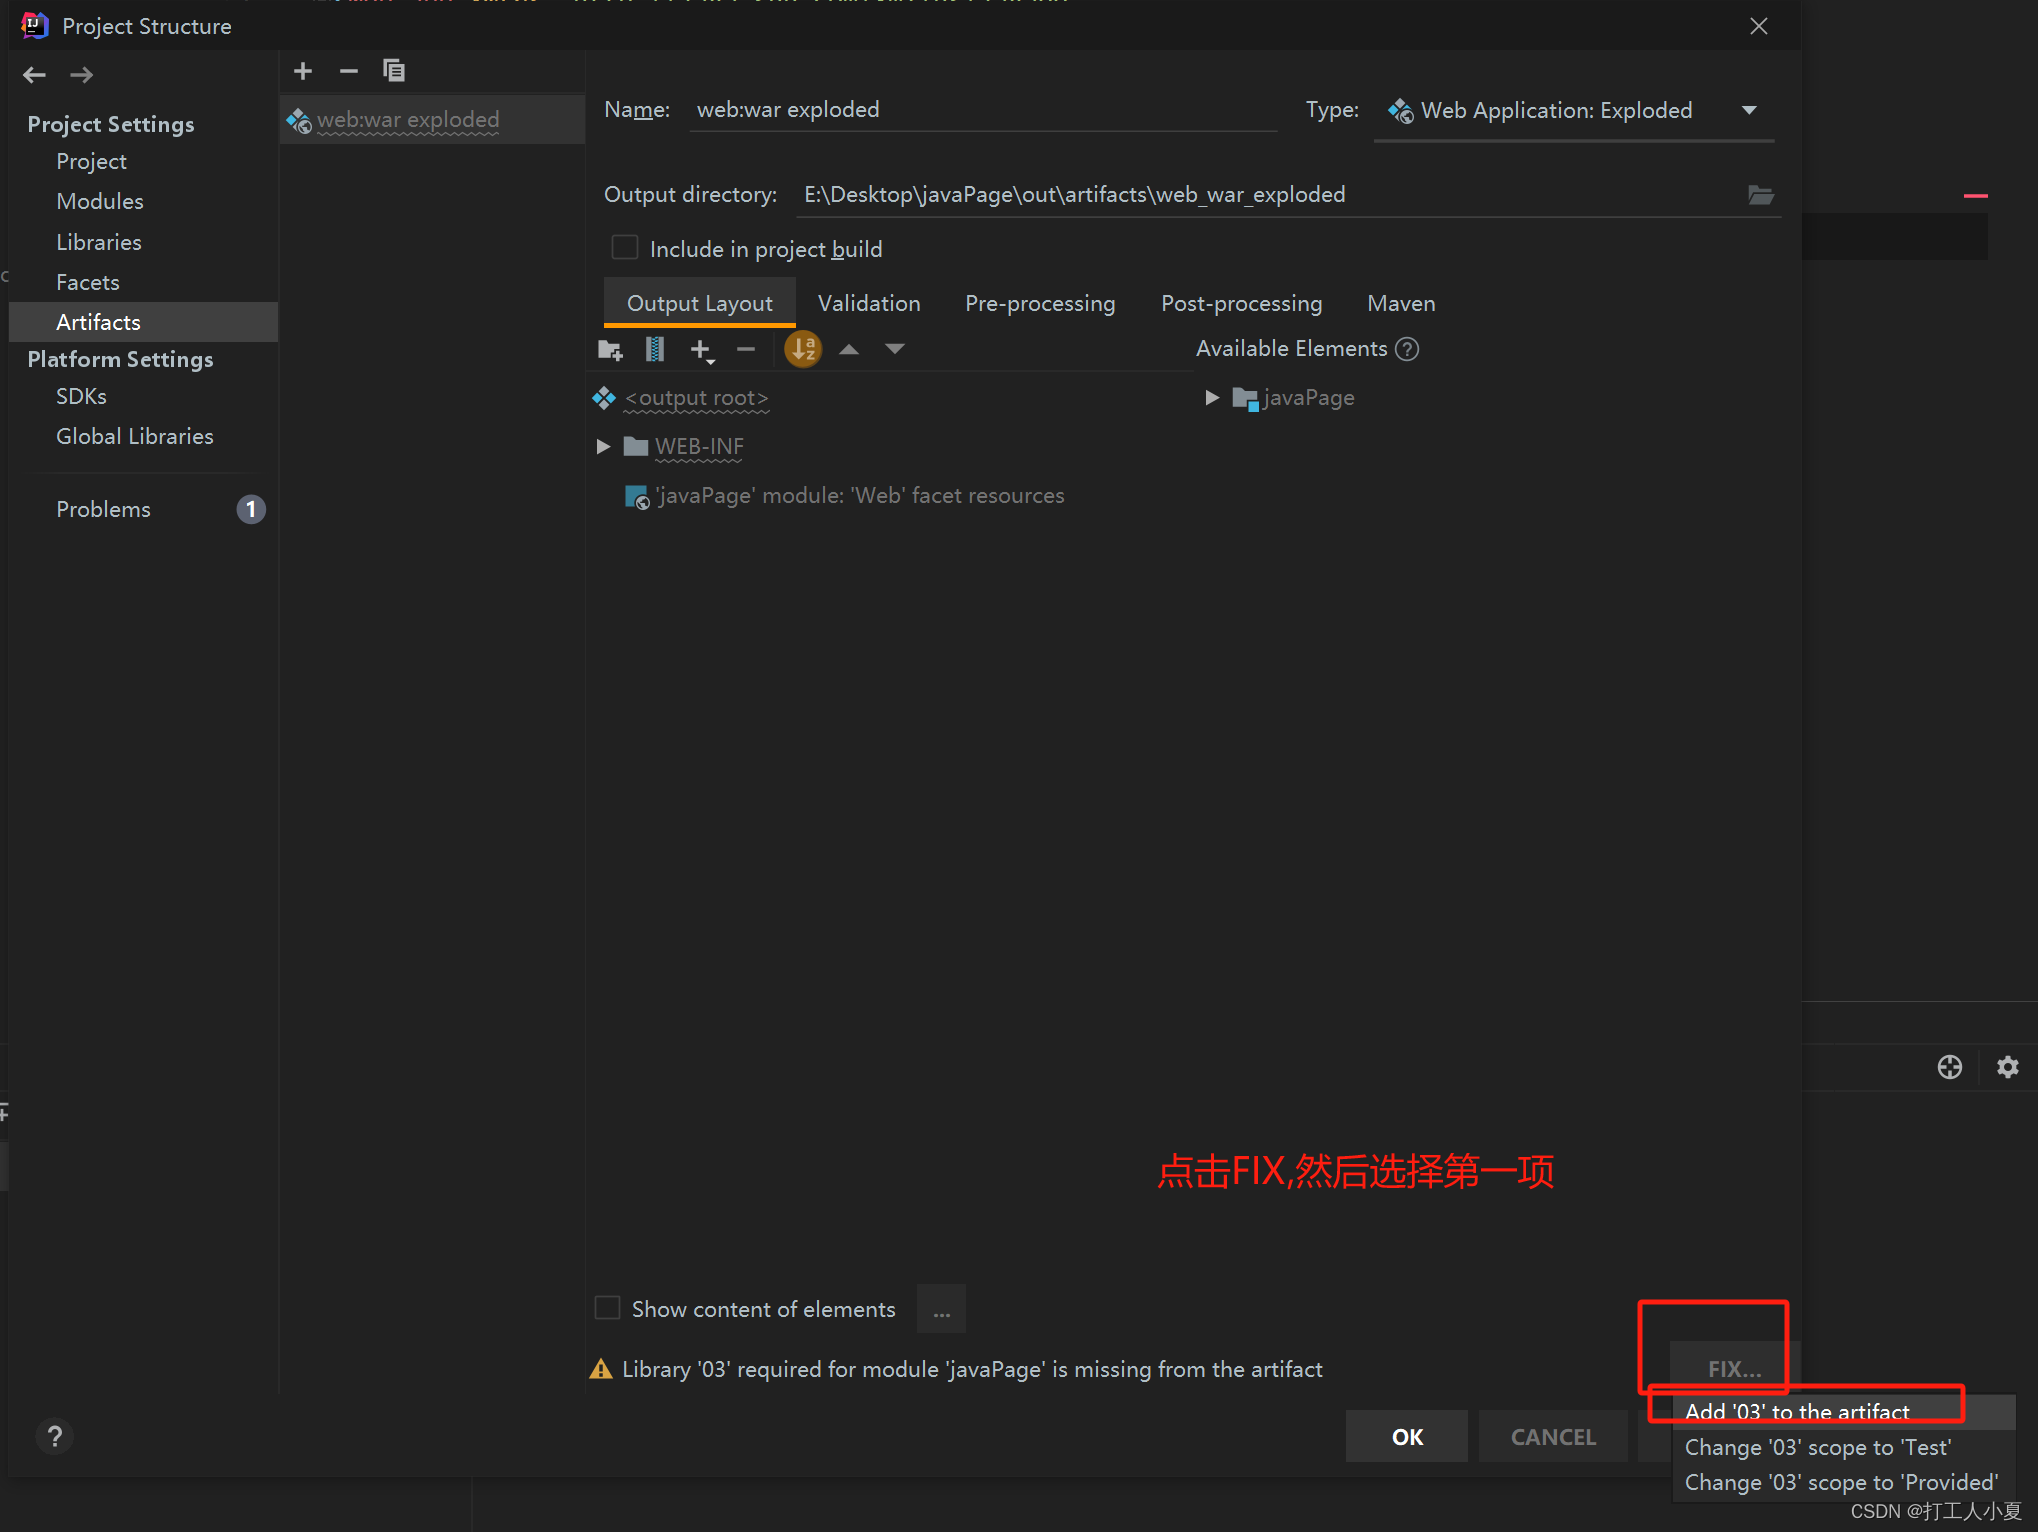The width and height of the screenshot is (2038, 1532).
Task: Enable Include in project build checkbox
Action: [625, 248]
